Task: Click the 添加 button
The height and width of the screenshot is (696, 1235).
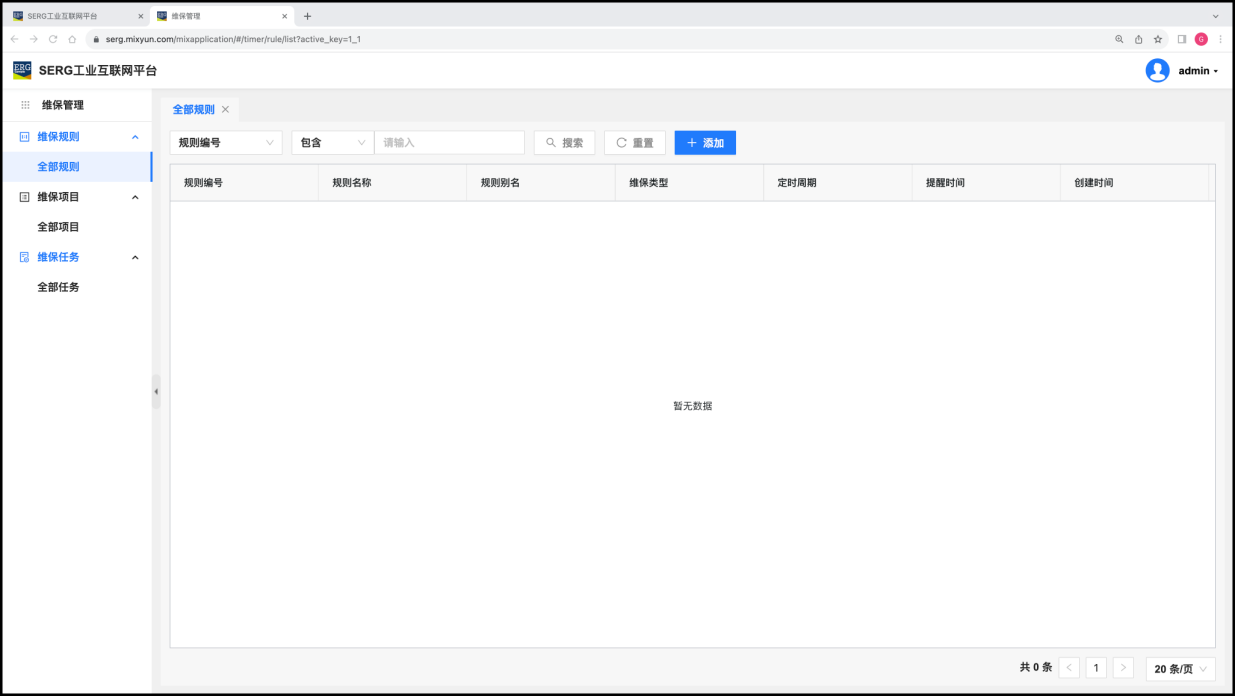Action: [x=705, y=143]
